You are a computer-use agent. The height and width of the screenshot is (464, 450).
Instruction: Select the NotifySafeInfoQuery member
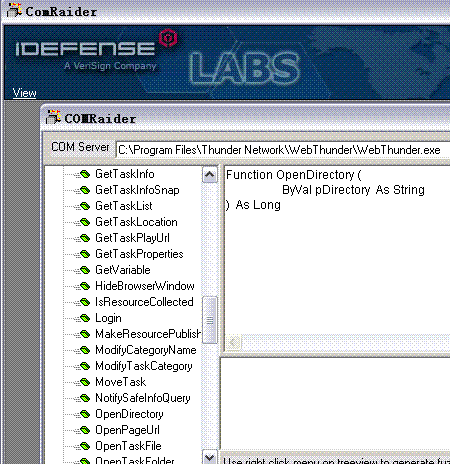[x=143, y=398]
